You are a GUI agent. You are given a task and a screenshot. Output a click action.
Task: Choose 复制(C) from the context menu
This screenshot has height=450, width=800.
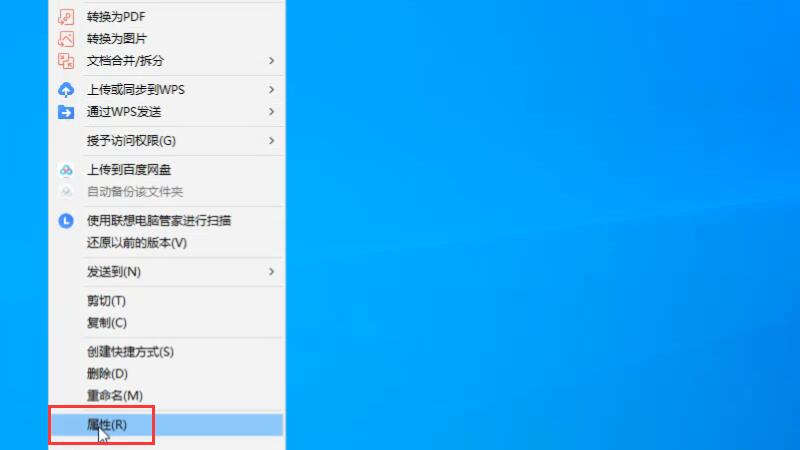(x=106, y=323)
